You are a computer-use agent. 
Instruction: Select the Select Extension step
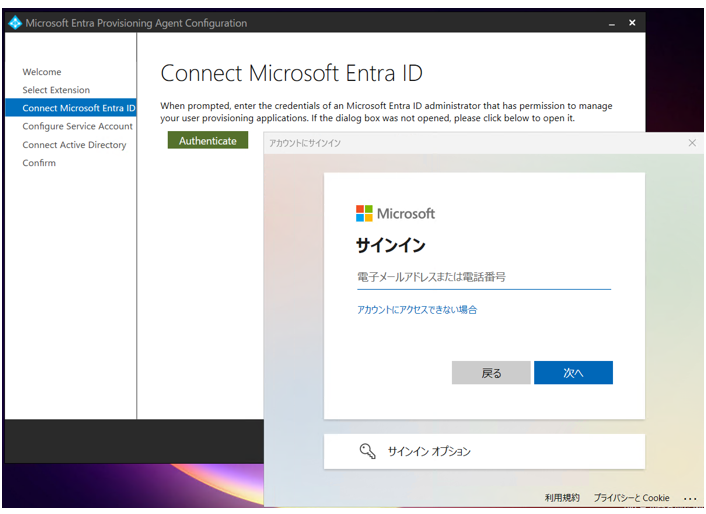(56, 90)
